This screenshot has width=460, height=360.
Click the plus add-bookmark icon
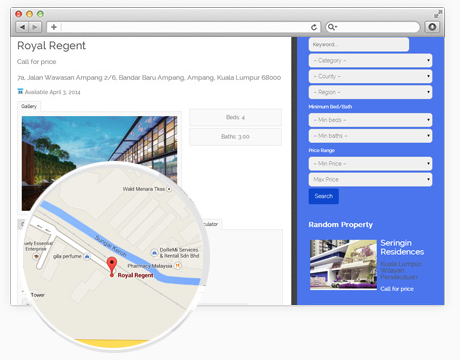pos(54,27)
